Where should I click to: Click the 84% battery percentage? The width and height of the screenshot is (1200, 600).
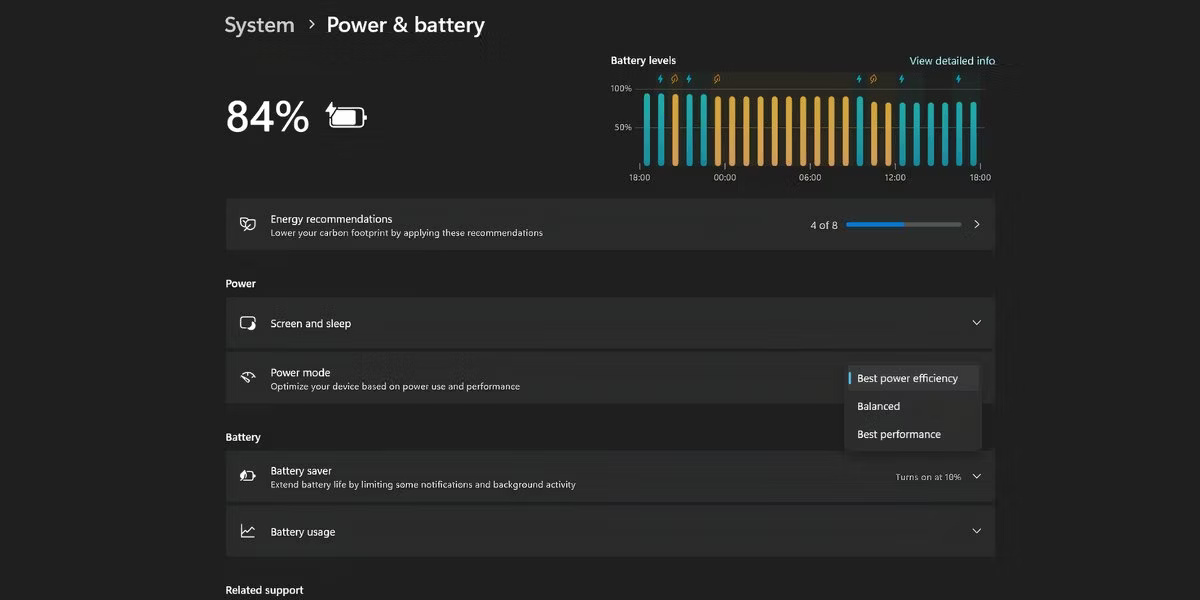[268, 117]
